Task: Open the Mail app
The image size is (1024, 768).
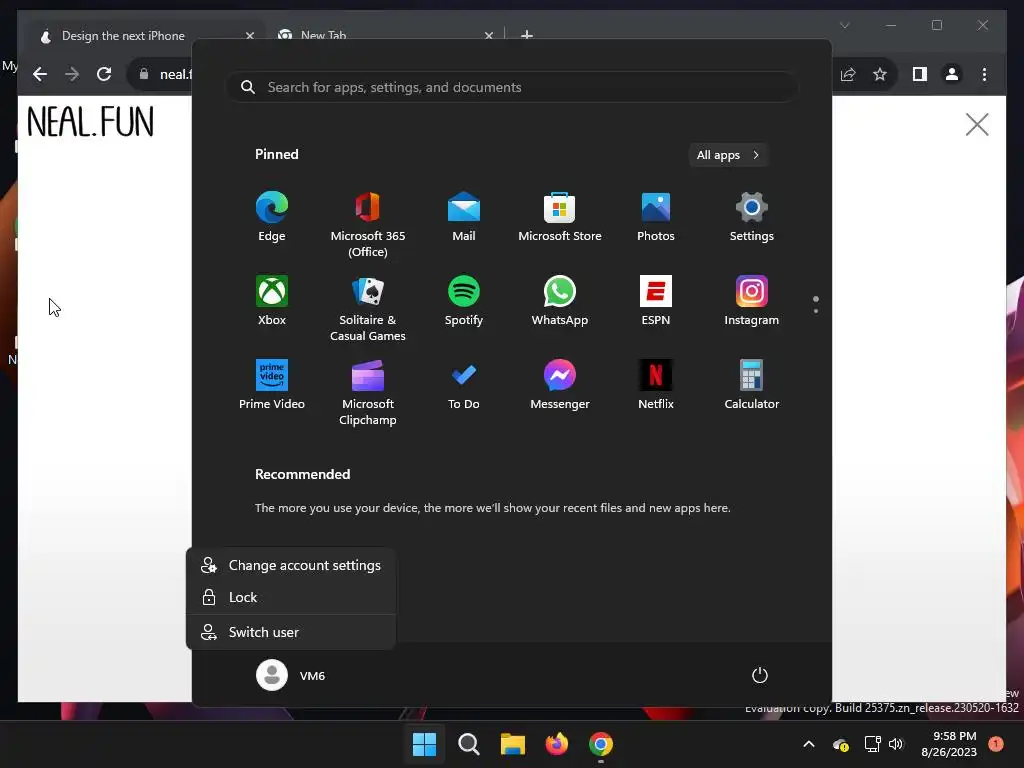Action: (x=464, y=217)
